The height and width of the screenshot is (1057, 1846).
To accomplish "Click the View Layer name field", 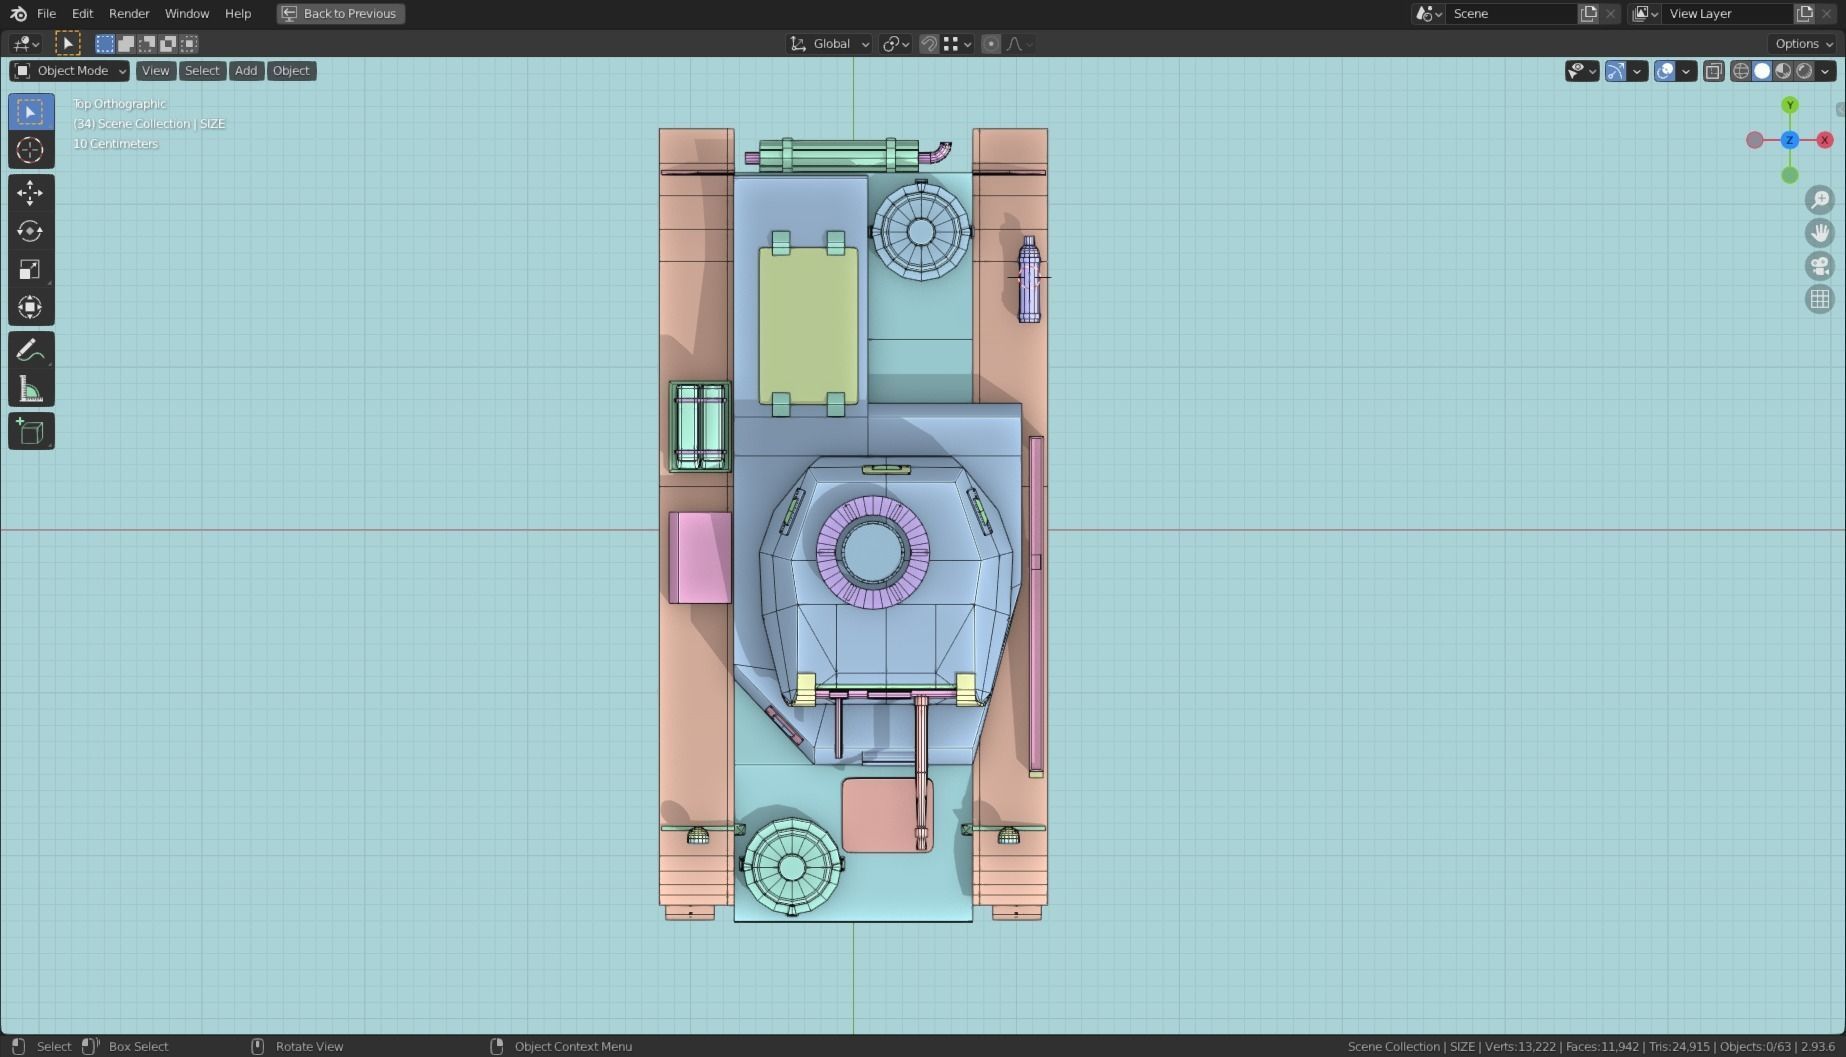I will click(x=1728, y=13).
